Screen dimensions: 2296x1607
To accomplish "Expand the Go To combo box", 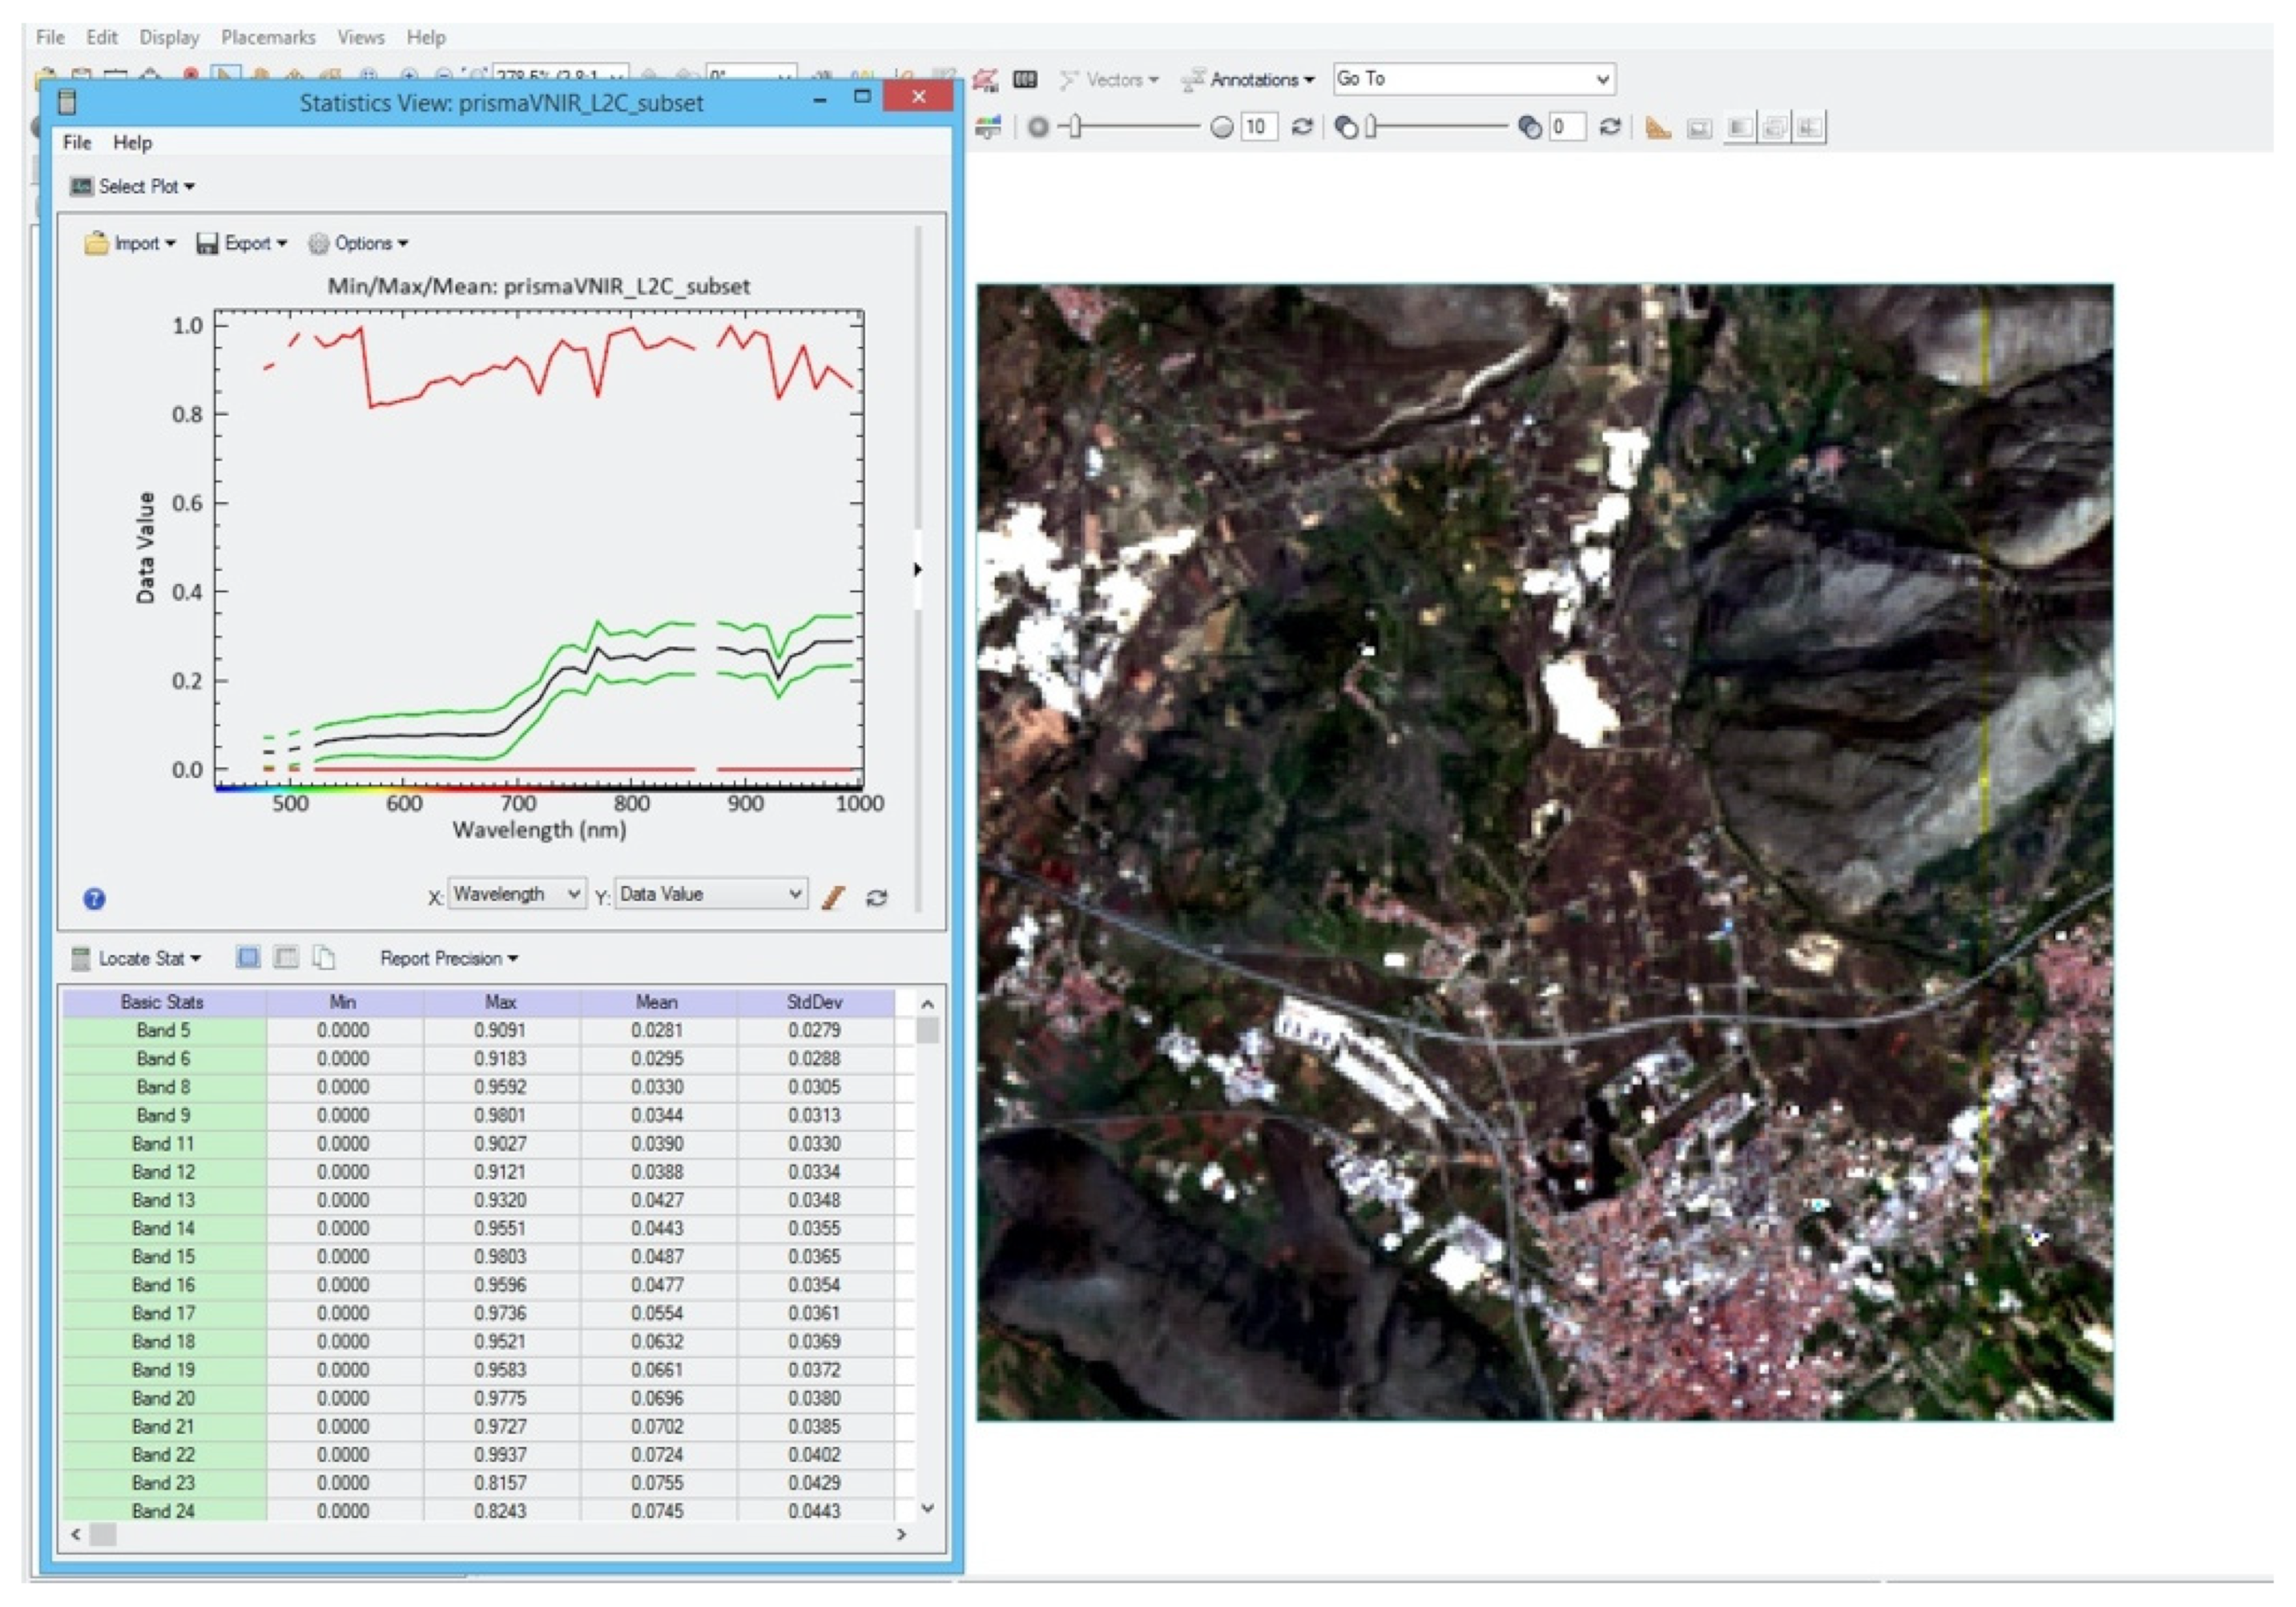I will click(x=1601, y=79).
